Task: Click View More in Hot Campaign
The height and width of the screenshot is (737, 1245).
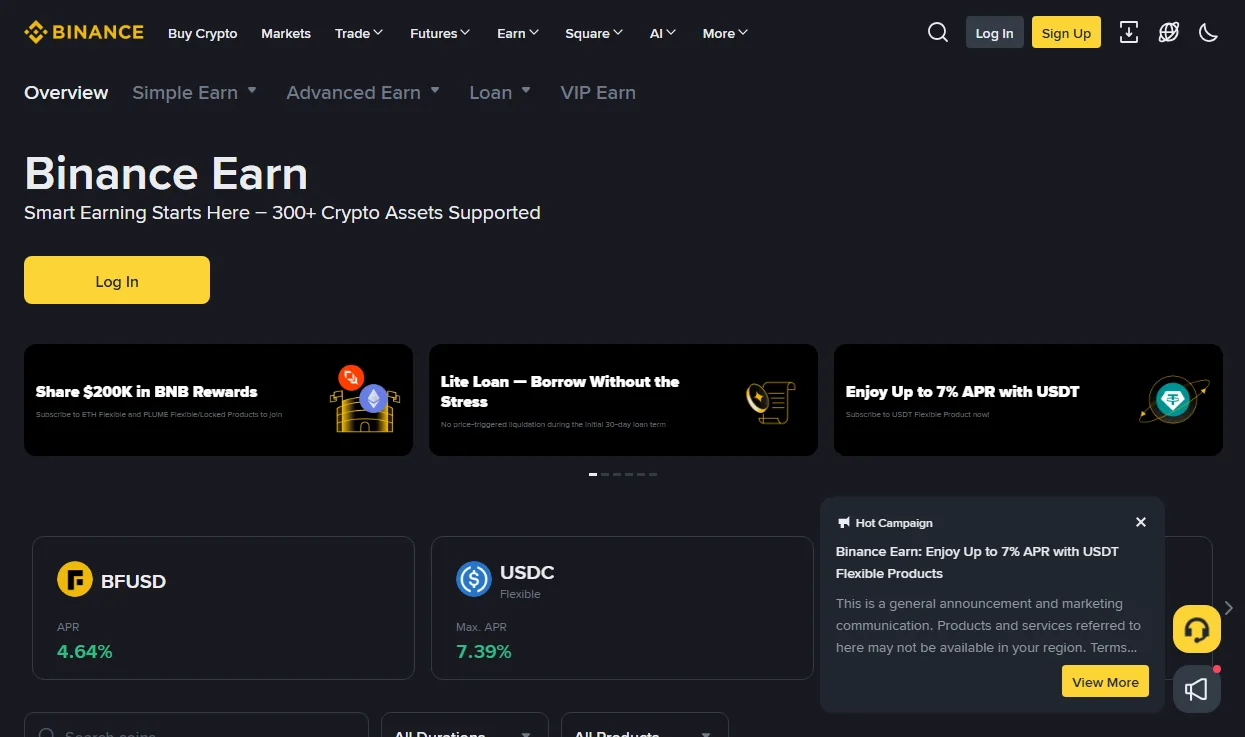Action: click(1105, 682)
